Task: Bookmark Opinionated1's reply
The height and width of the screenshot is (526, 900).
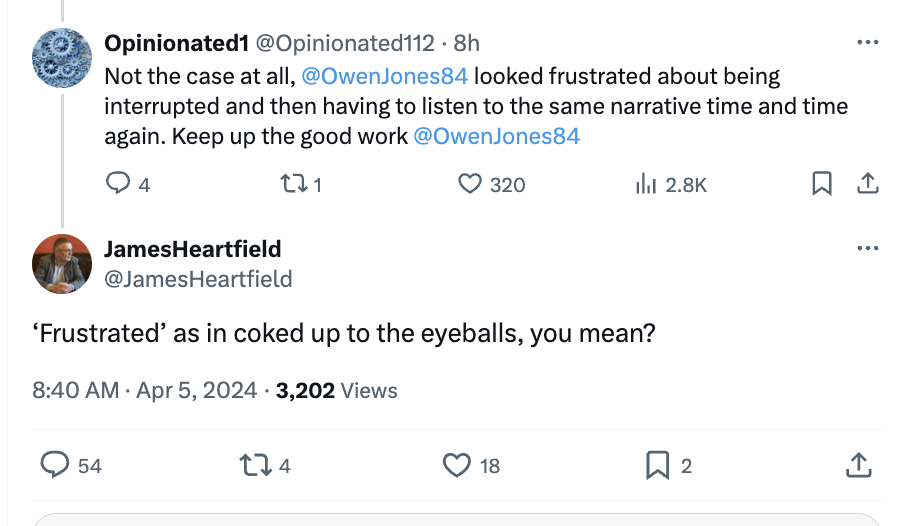Action: click(x=822, y=184)
